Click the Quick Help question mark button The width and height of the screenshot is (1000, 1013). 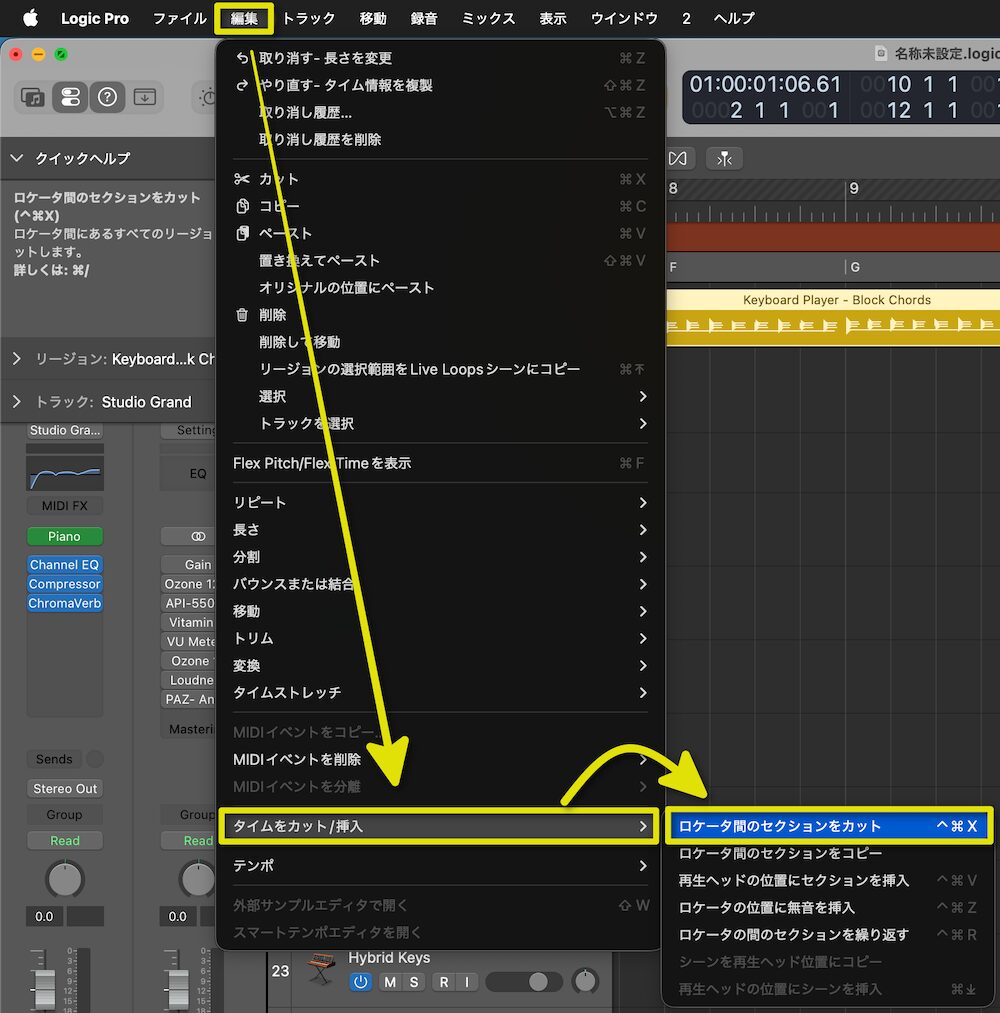click(x=107, y=97)
